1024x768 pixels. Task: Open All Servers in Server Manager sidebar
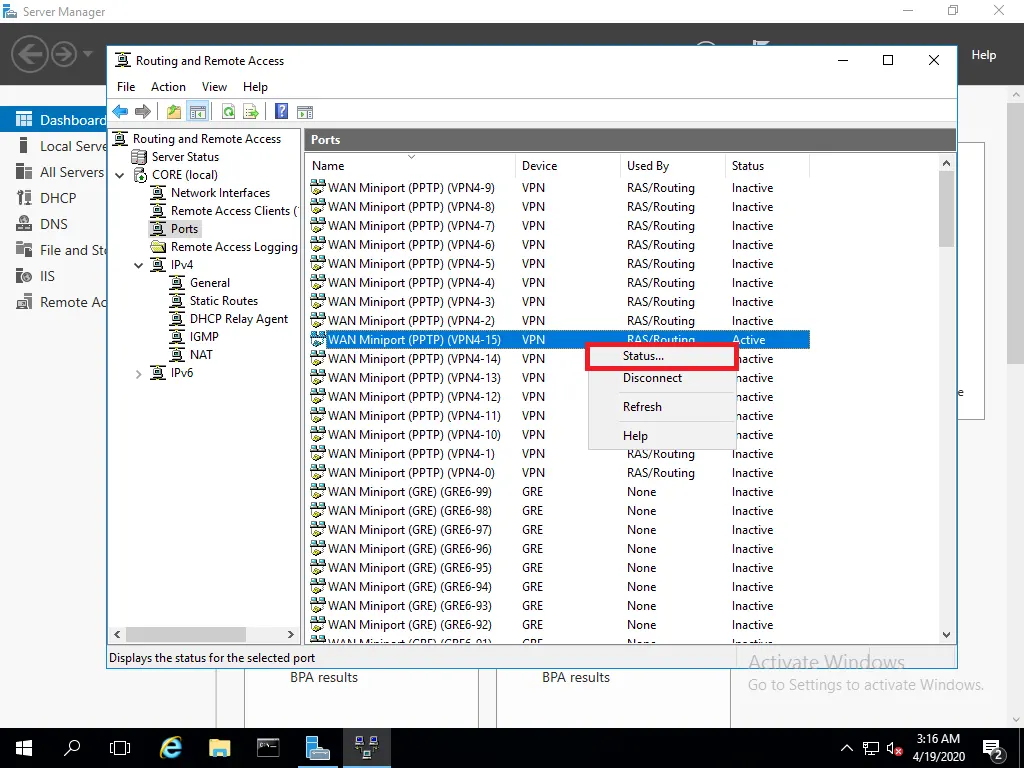pyautogui.click(x=62, y=172)
